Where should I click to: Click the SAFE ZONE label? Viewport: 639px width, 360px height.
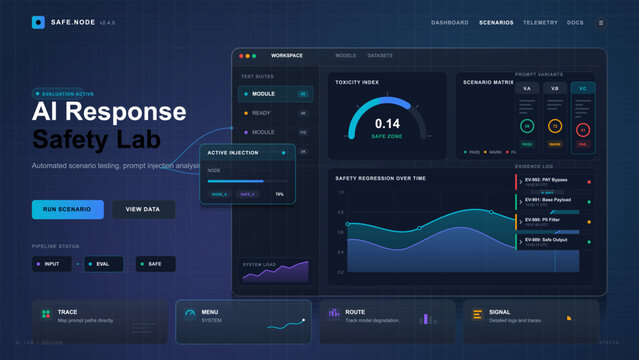pos(387,136)
